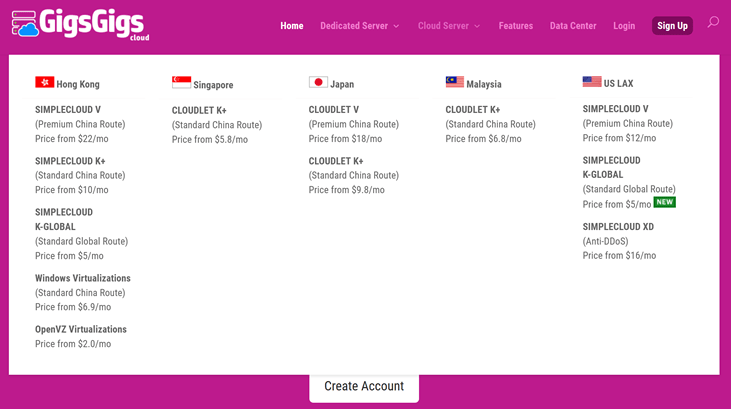Open SIMPLECLOUD XD Anti-DDoS plan
Screen dimensions: 731x409
pos(618,227)
